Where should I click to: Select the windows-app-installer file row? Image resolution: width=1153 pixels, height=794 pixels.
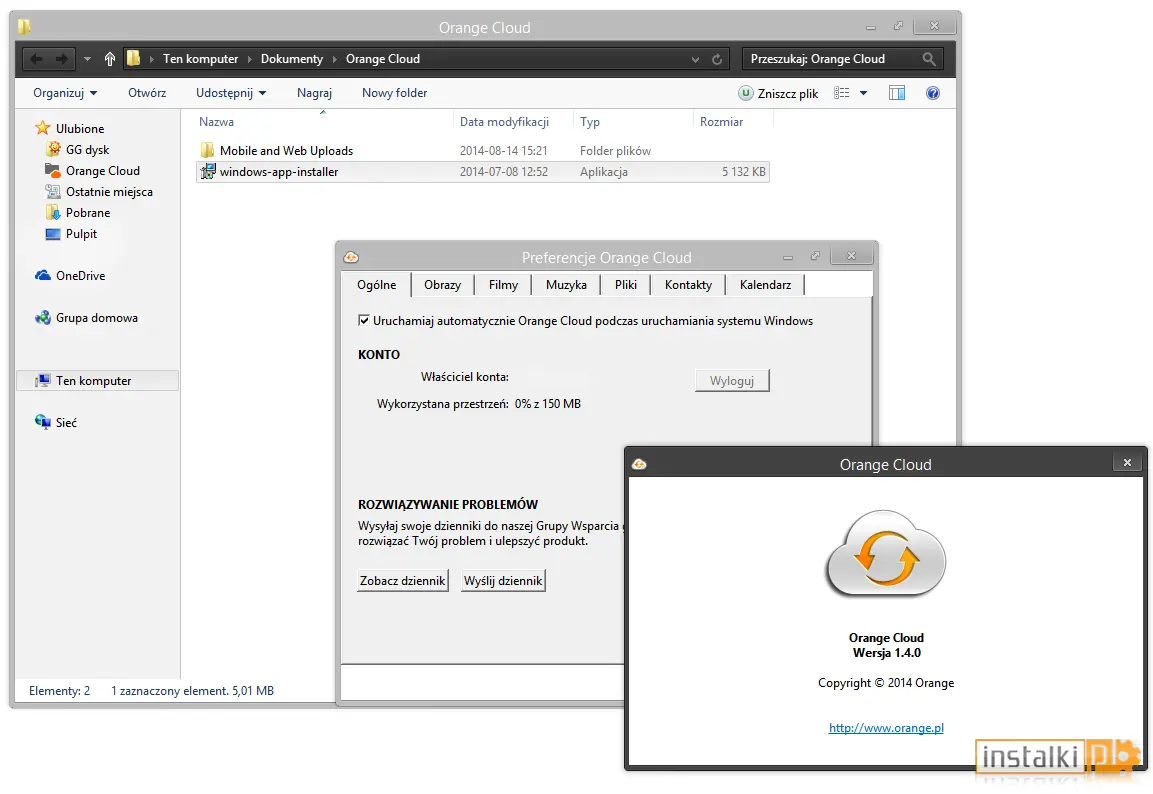[x=483, y=172]
